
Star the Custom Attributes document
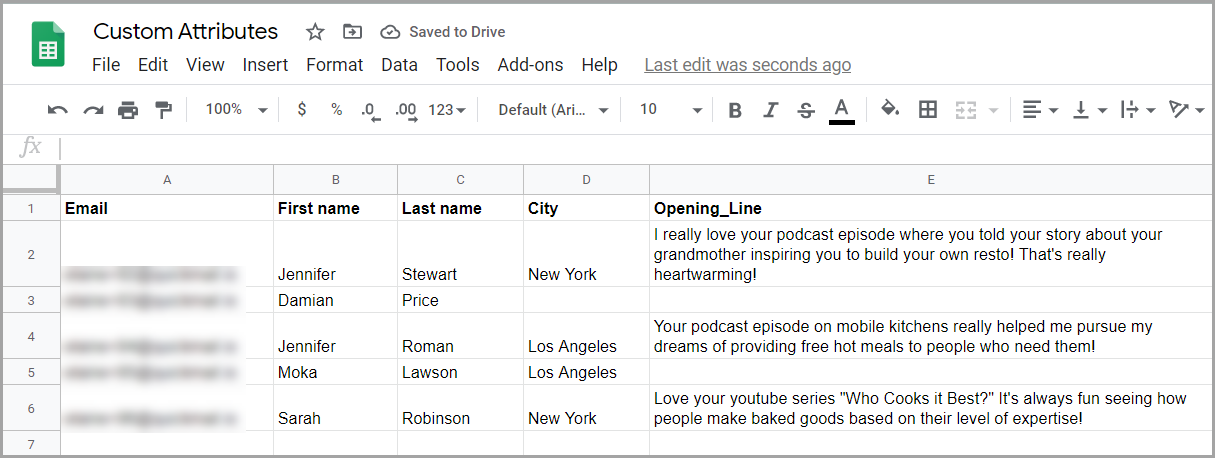pos(315,32)
